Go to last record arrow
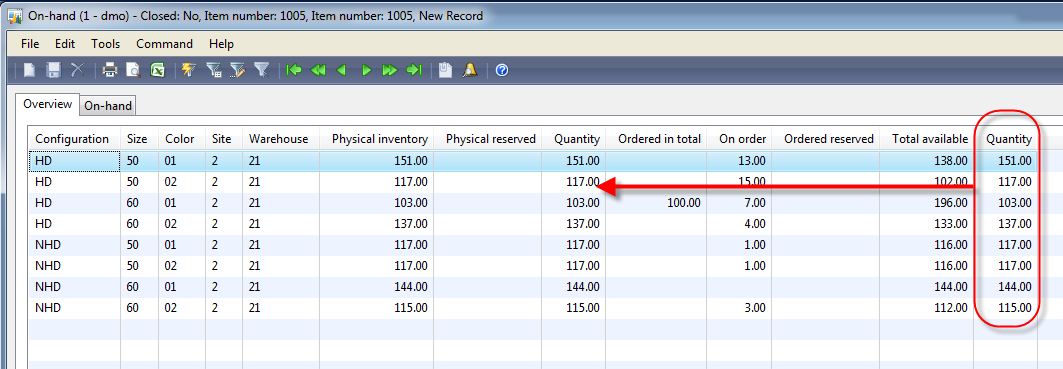The image size is (1063, 369). point(414,70)
